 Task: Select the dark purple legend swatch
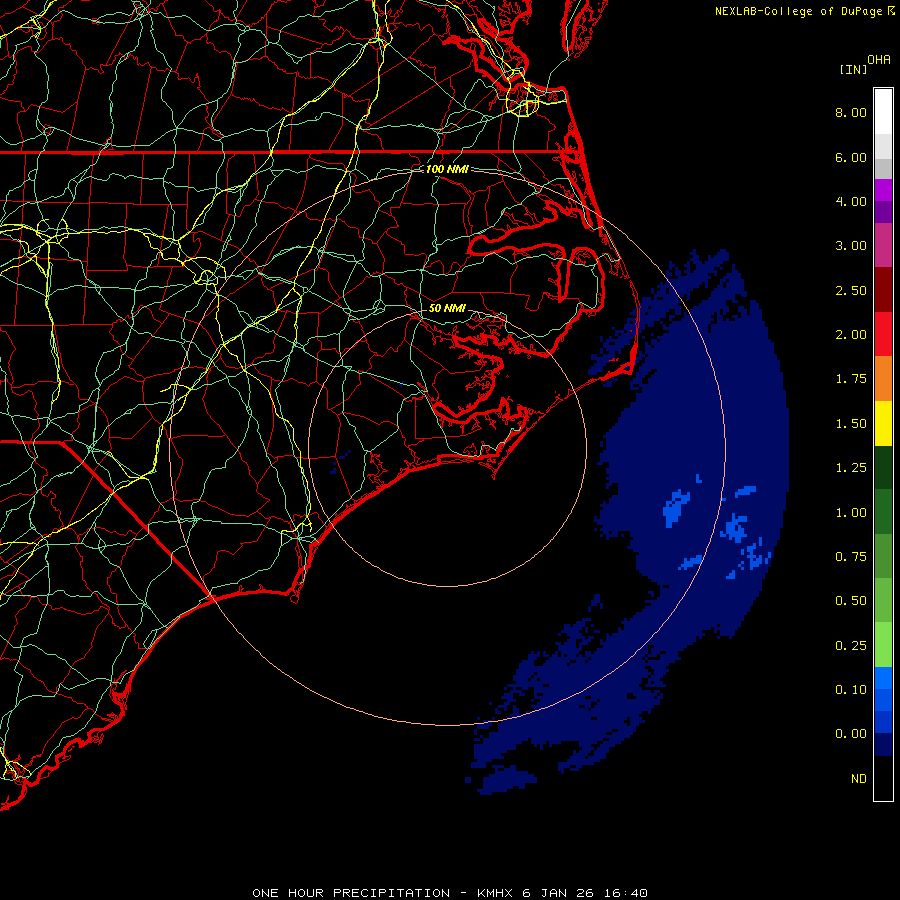point(883,212)
